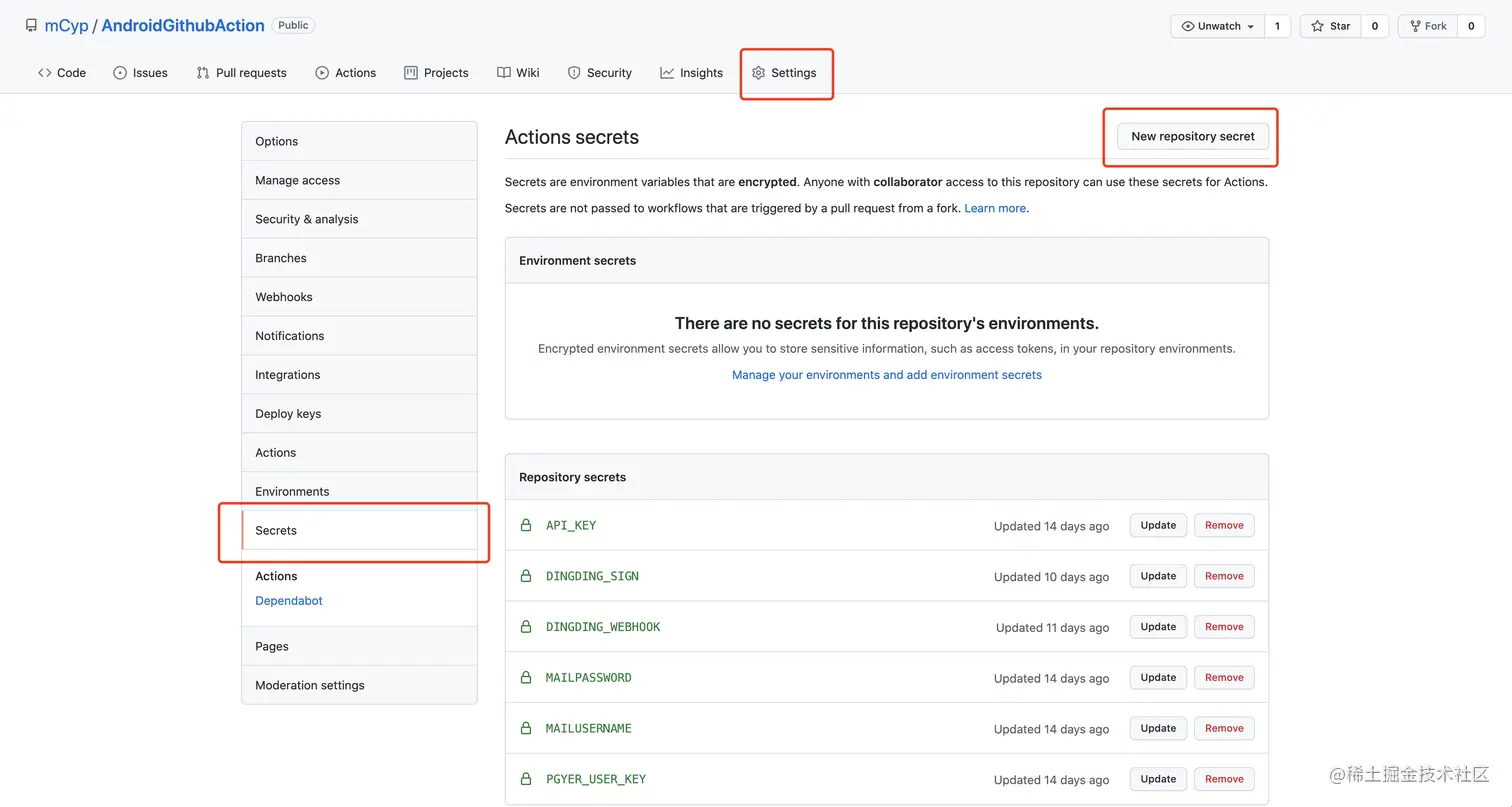Open the Actions tab in top navigation

[x=346, y=73]
